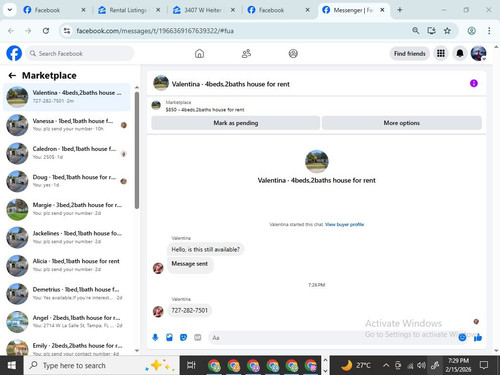This screenshot has height=375, width=500.
Task: Click the install app icon in address bar
Action: [x=432, y=31]
